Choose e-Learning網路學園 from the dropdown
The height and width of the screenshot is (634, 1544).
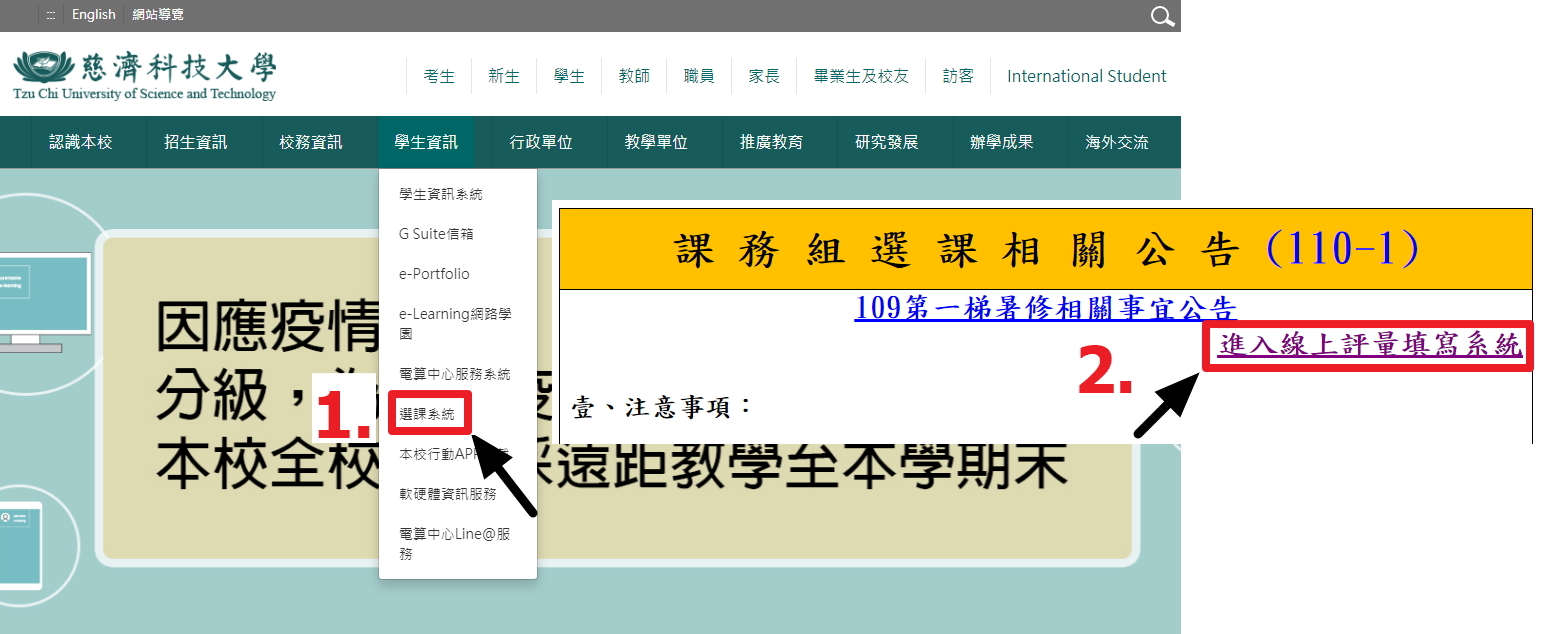coord(455,324)
